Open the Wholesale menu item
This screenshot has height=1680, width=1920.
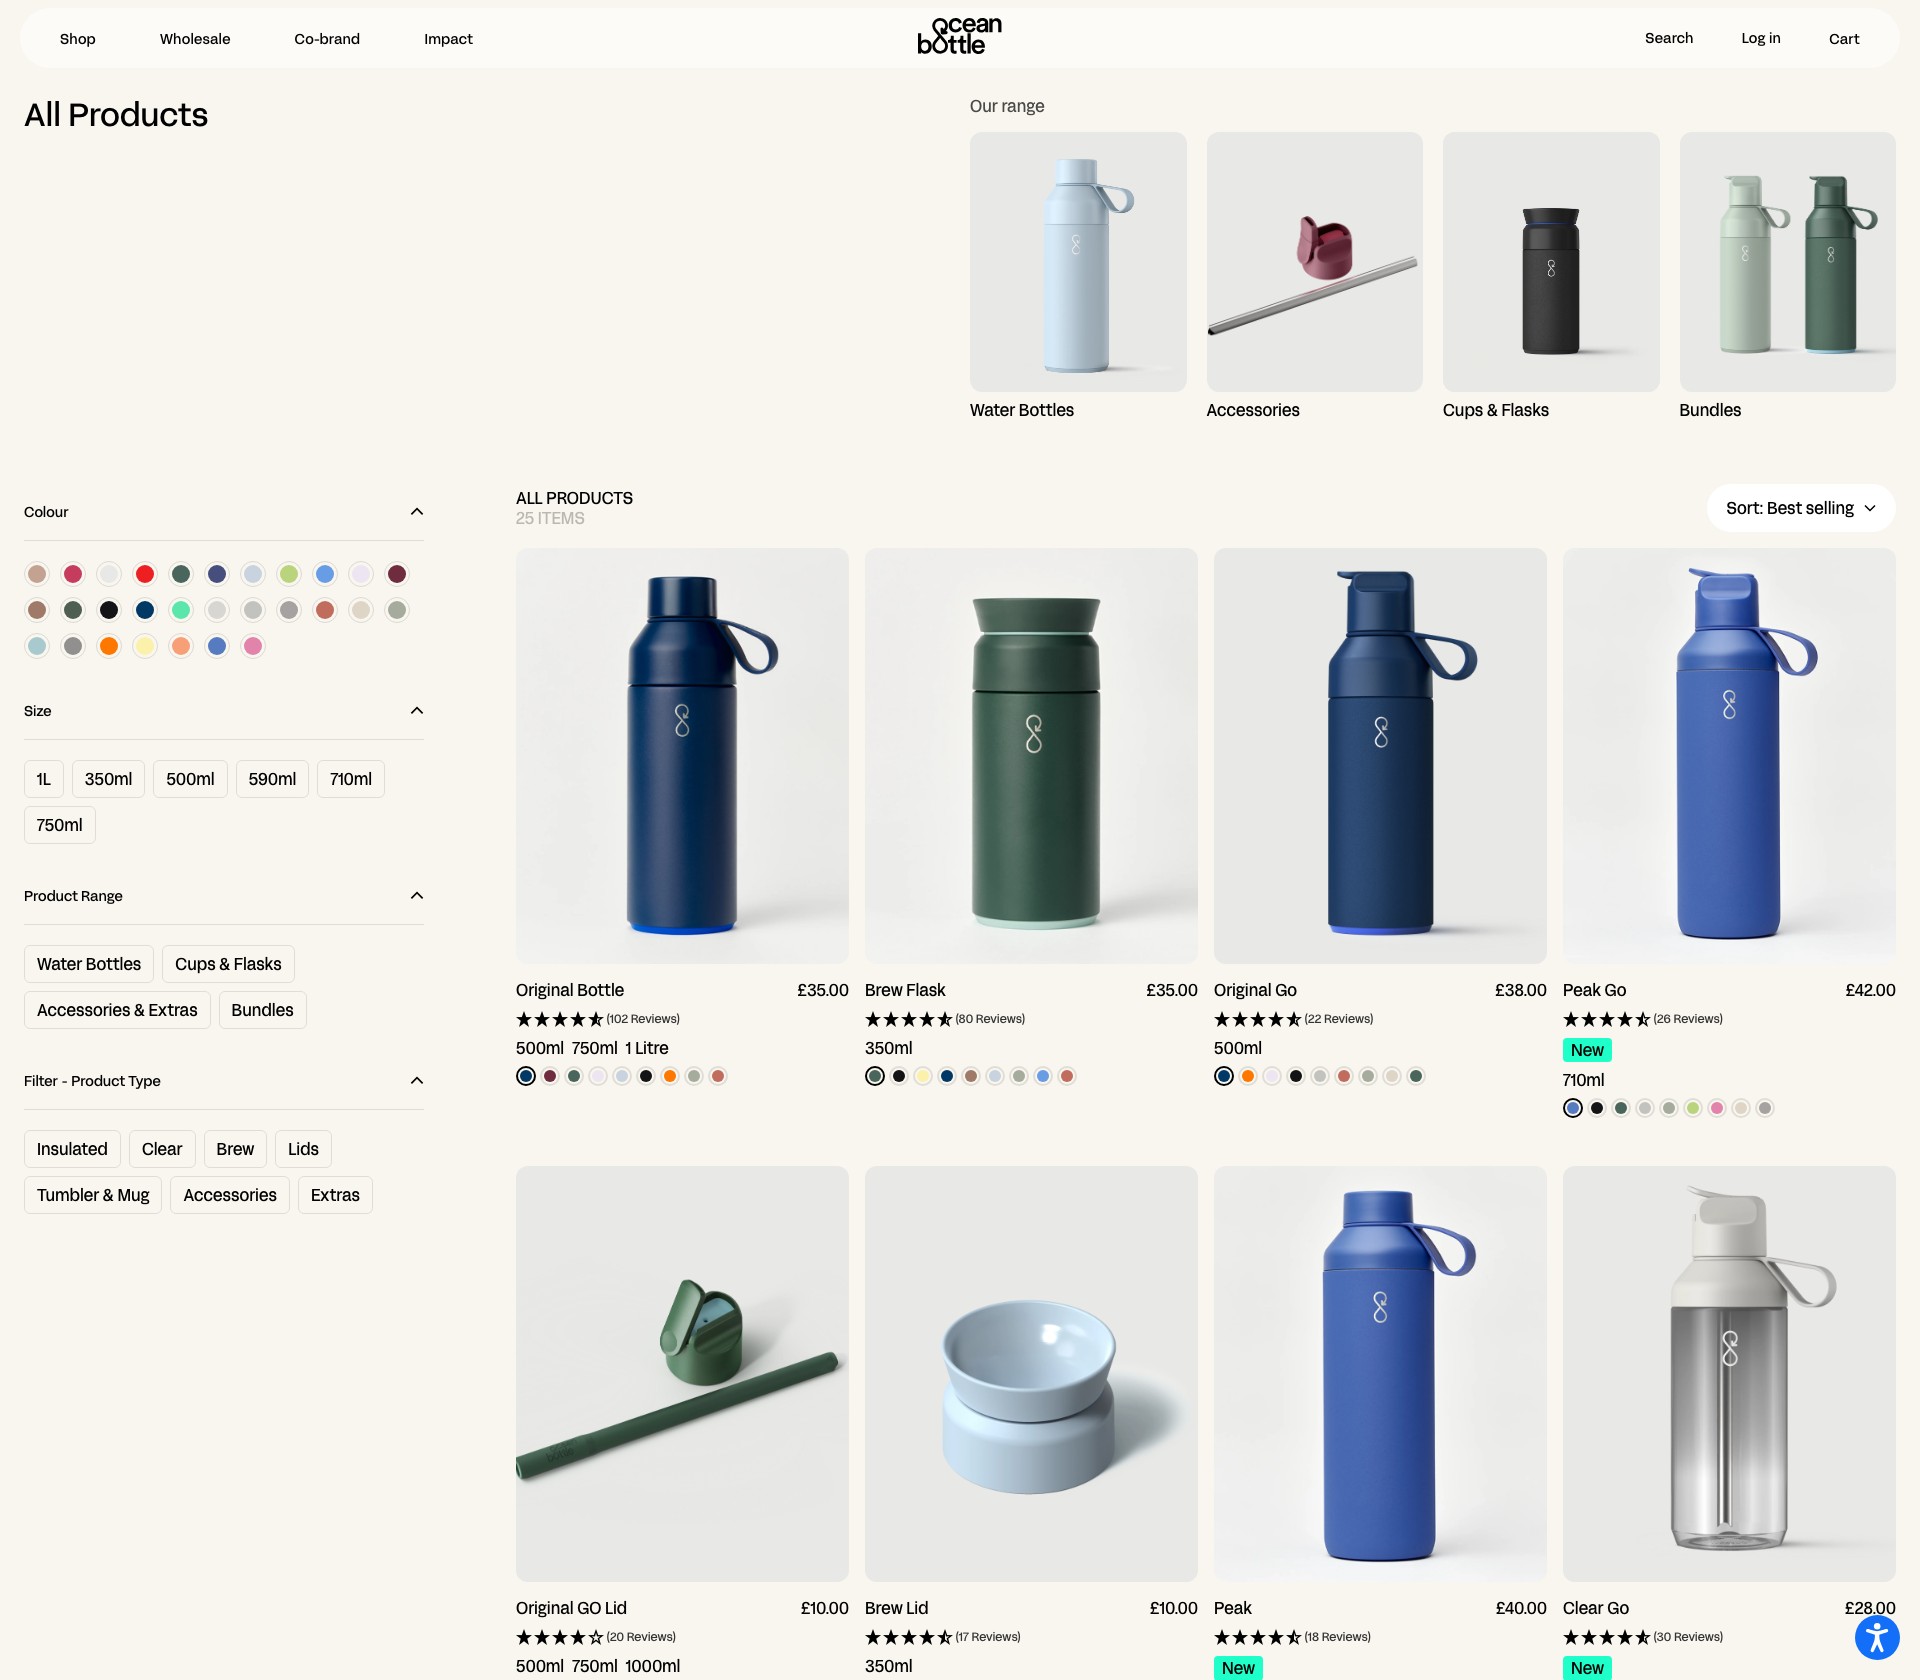pyautogui.click(x=195, y=39)
